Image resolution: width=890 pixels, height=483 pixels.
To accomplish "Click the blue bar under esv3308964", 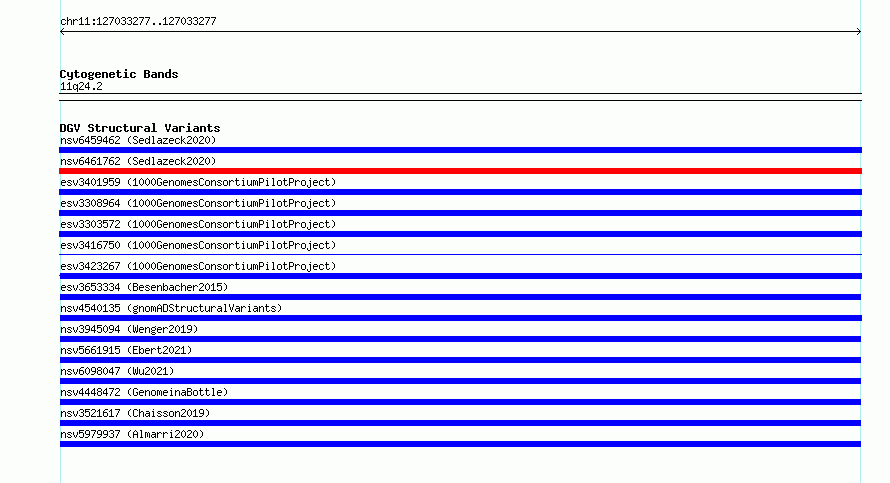I will pyautogui.click(x=460, y=213).
